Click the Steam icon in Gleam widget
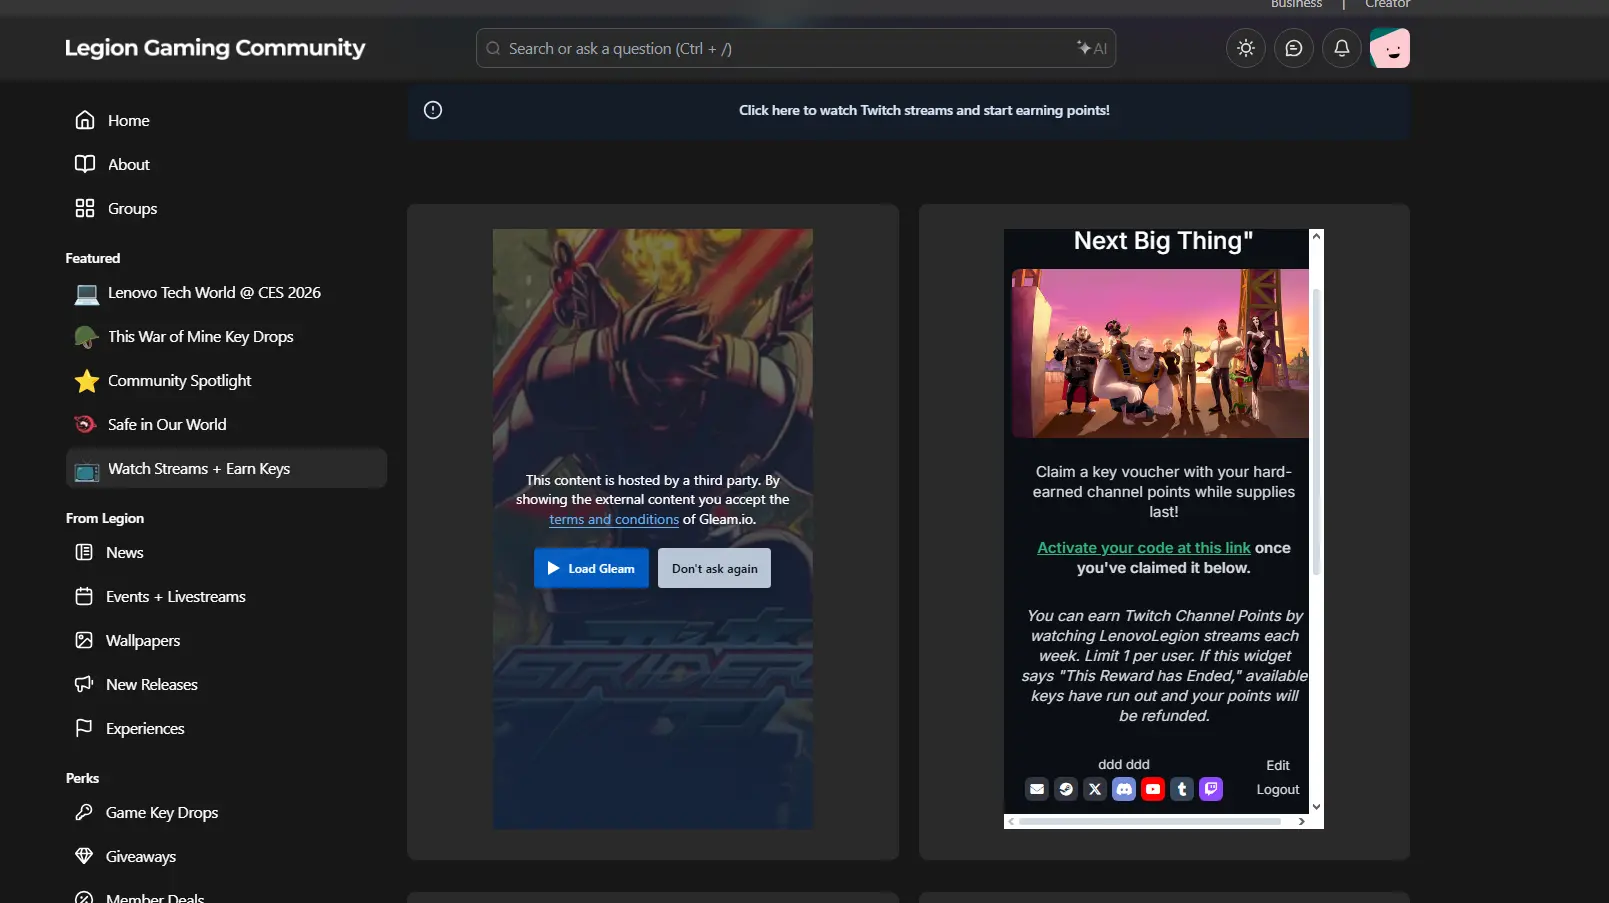This screenshot has width=1609, height=903. point(1066,789)
